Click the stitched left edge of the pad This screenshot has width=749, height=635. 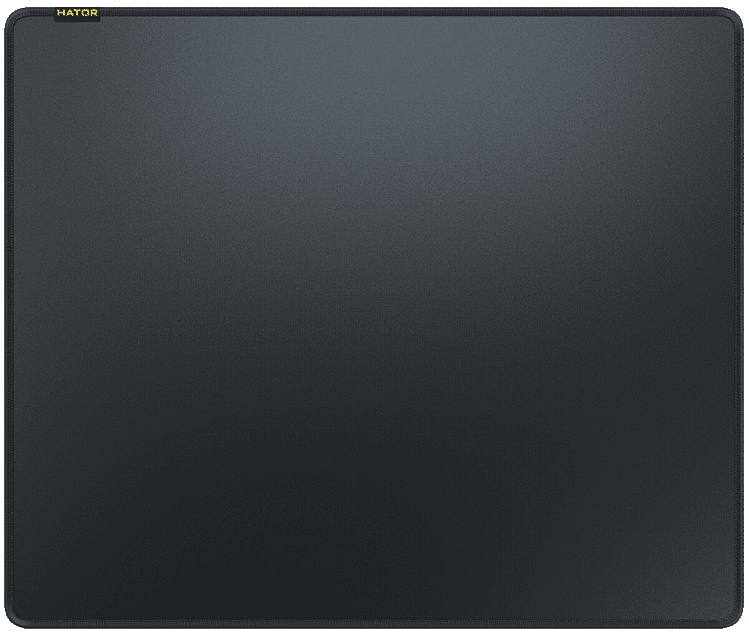click(x=9, y=318)
